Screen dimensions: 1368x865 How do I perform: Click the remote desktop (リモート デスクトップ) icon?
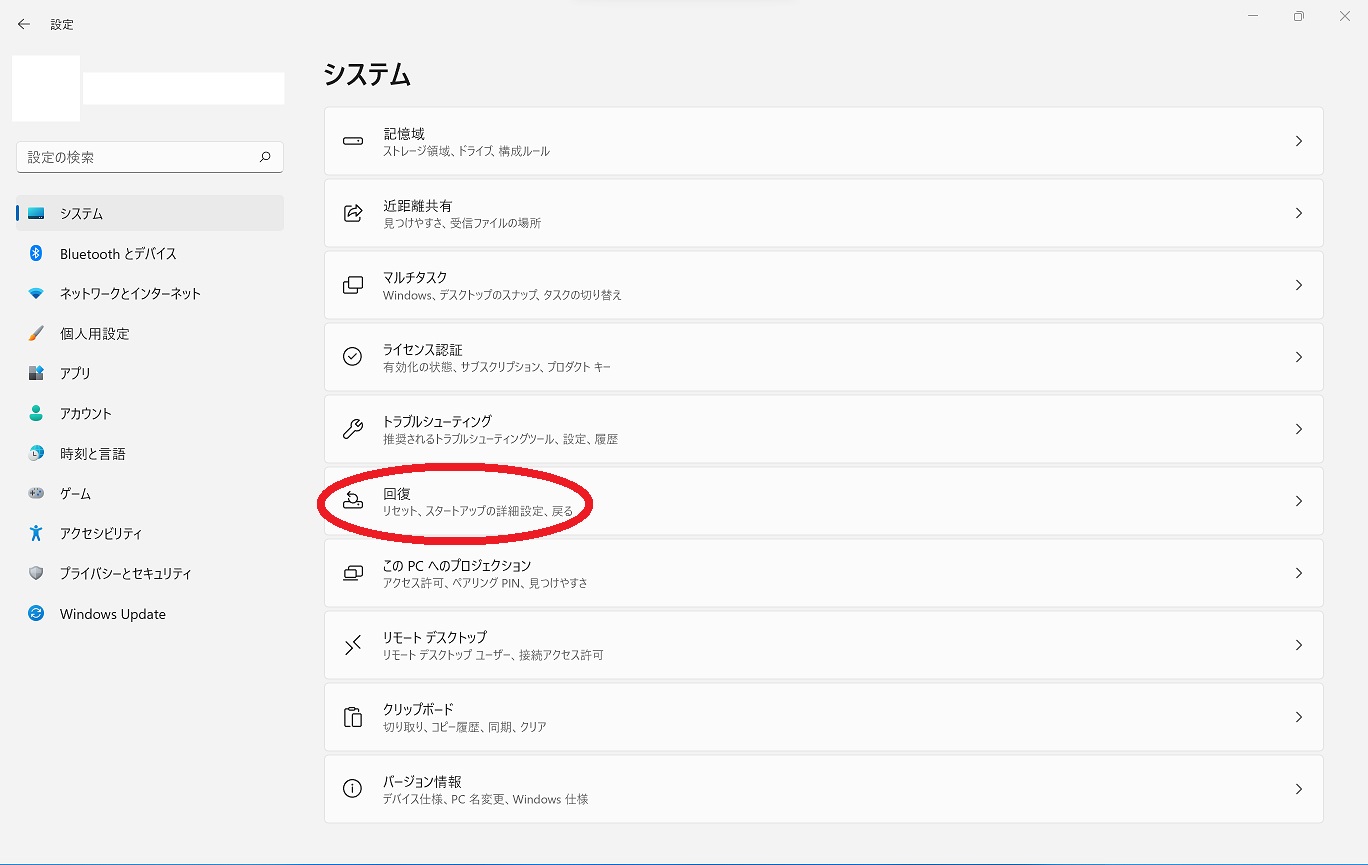352,645
